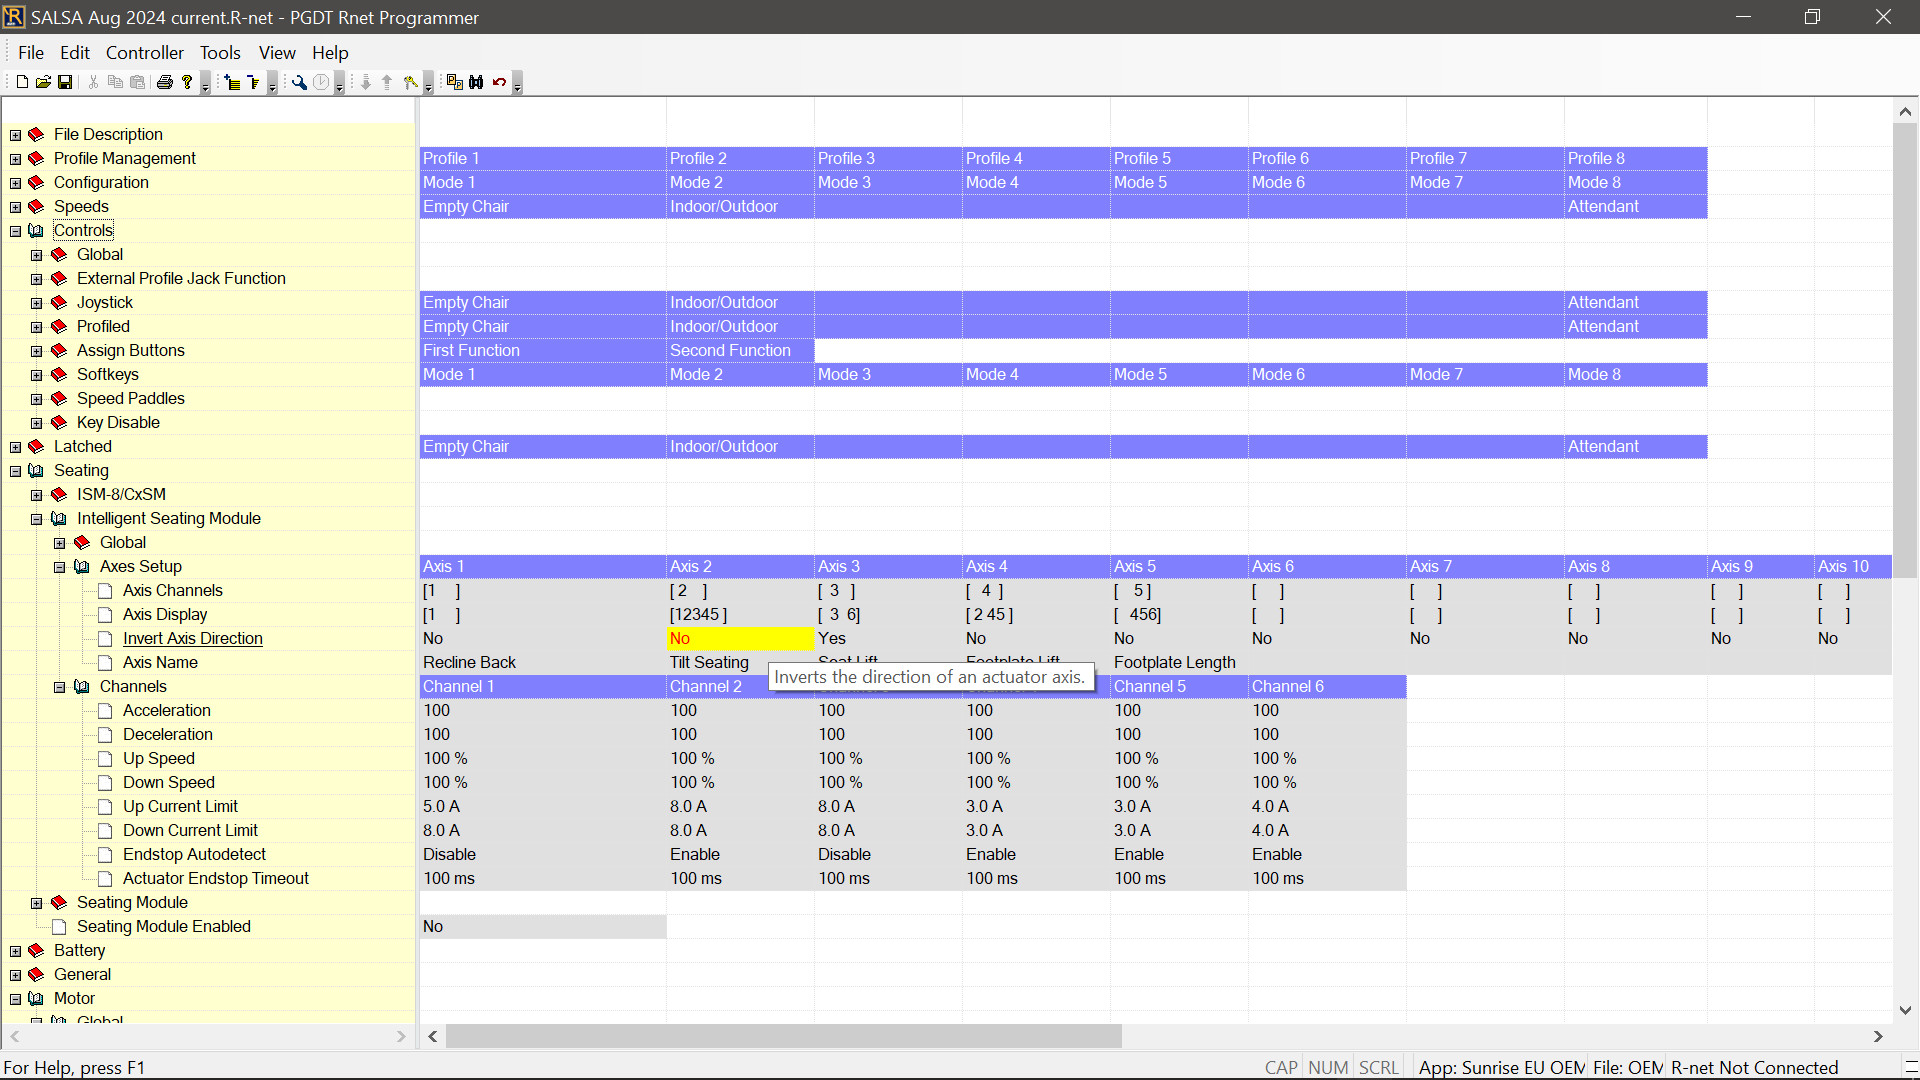Select the Invert Axis Direction parameter
The width and height of the screenshot is (1920, 1080).
(x=192, y=639)
